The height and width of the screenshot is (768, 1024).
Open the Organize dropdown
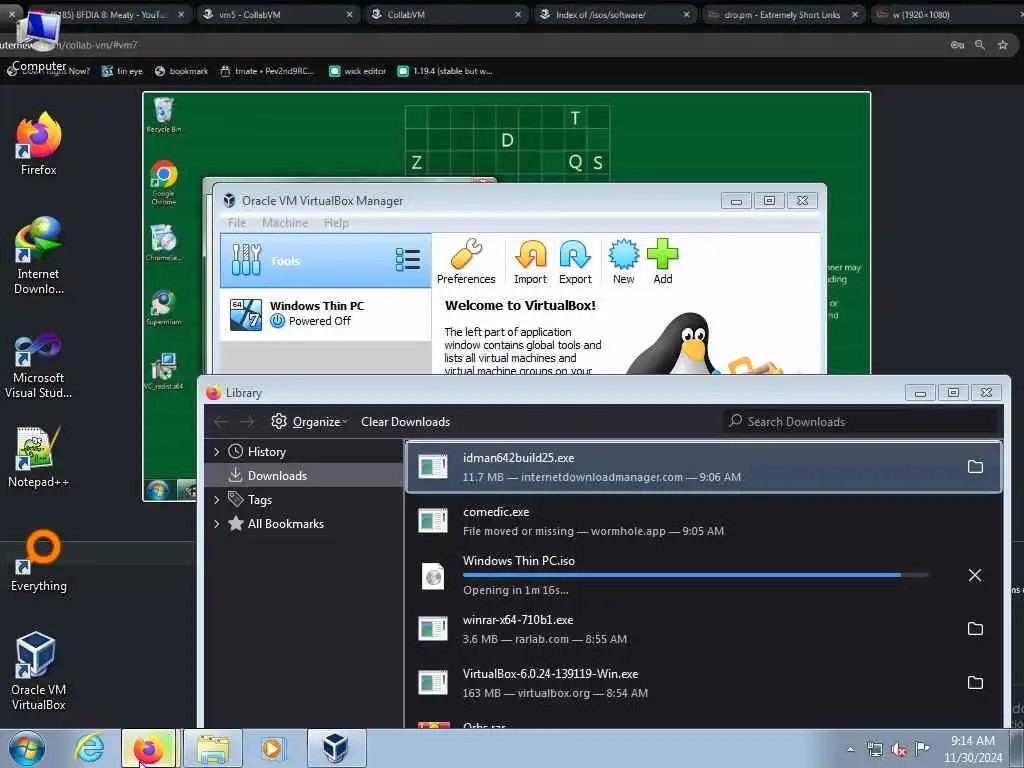coord(310,422)
